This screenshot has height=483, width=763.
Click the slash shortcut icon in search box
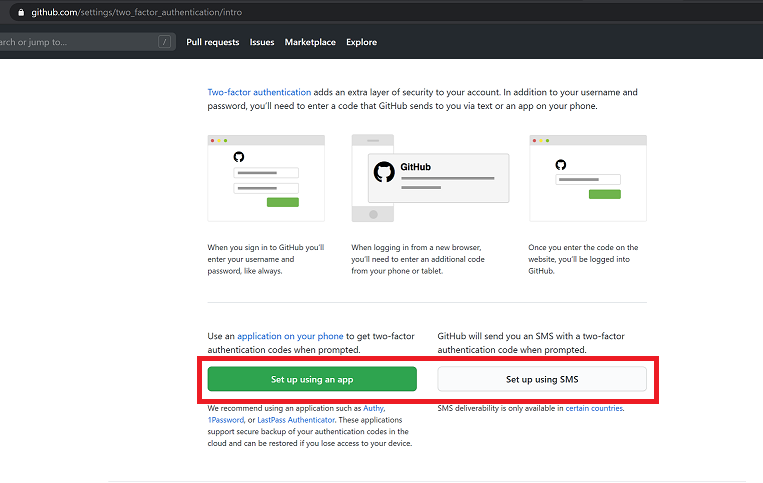coord(164,42)
